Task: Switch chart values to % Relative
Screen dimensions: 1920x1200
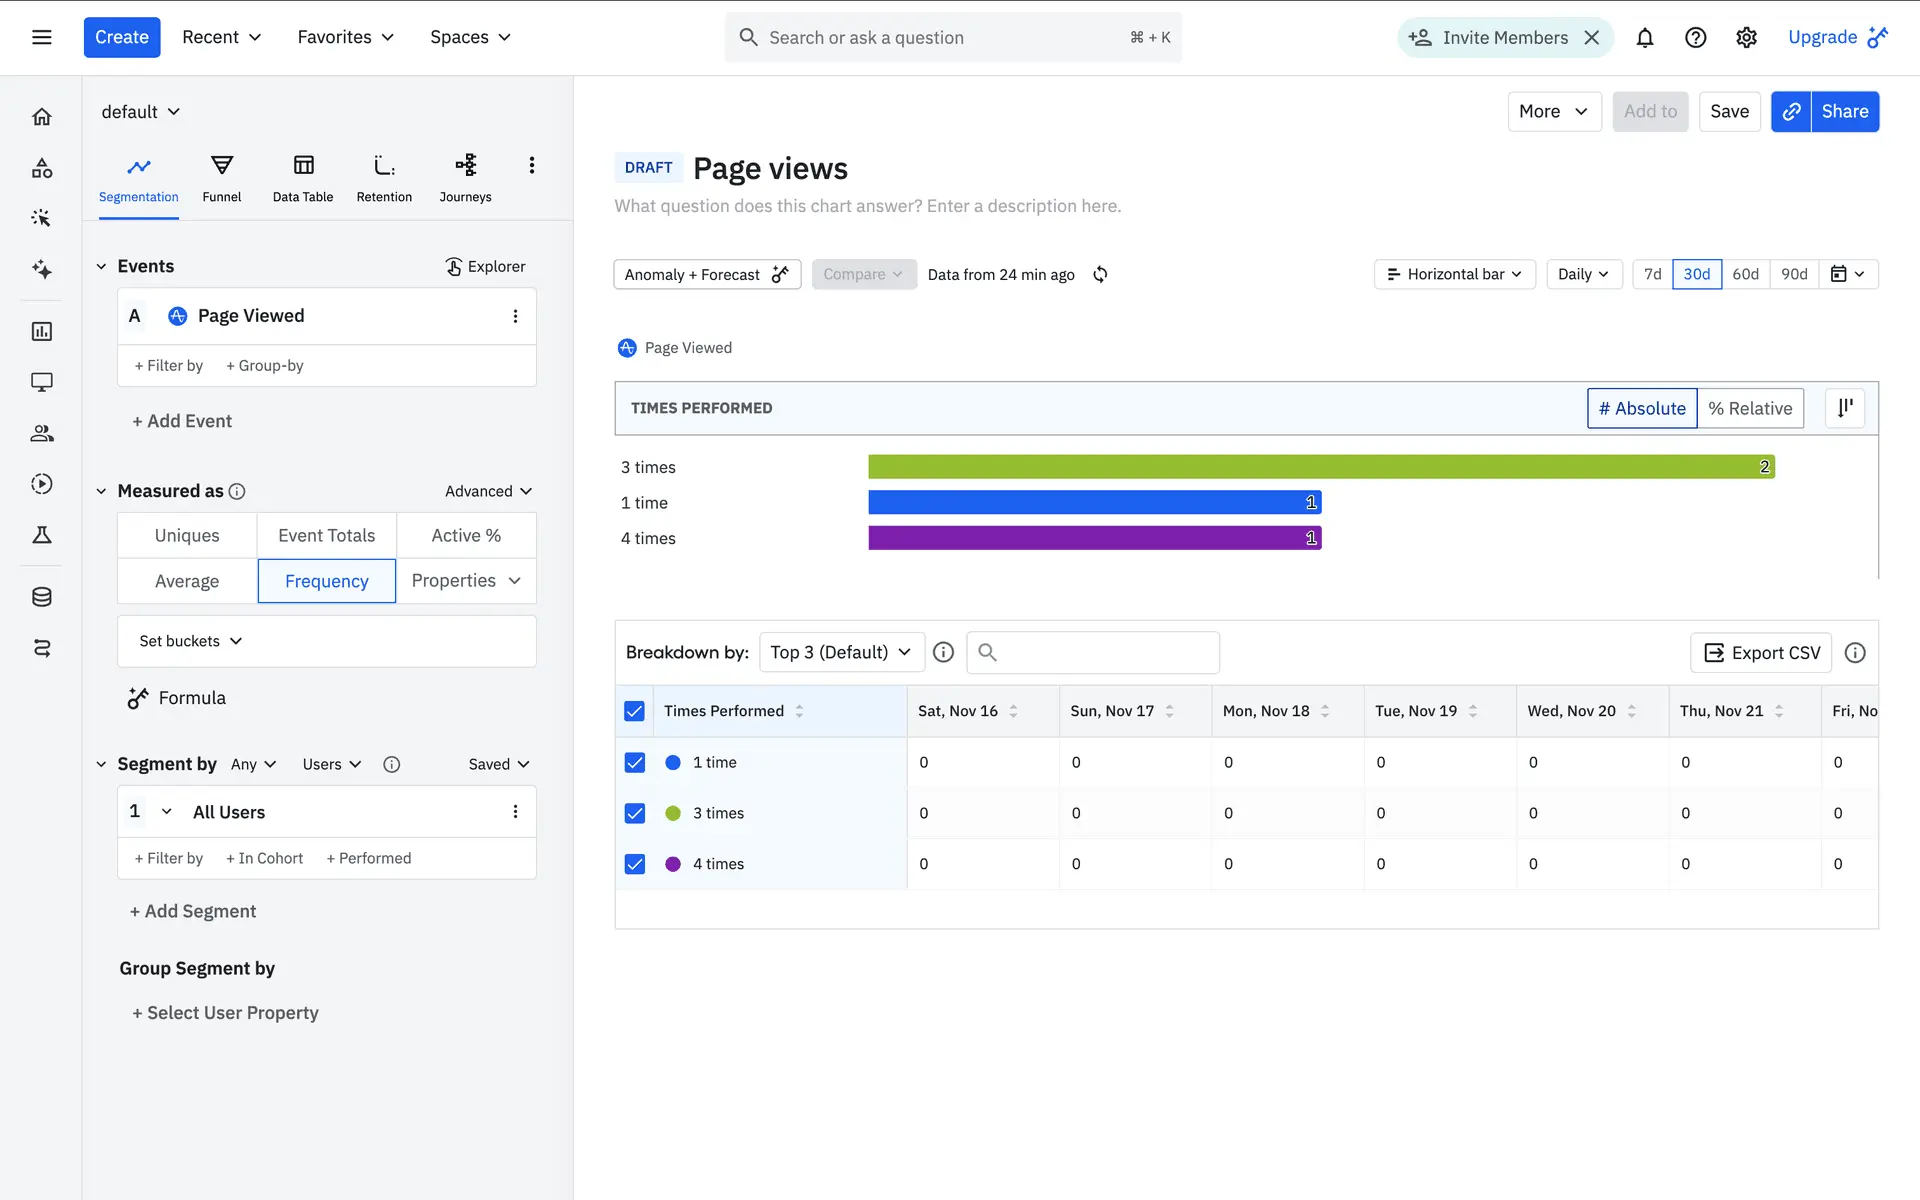Action: 1749,408
